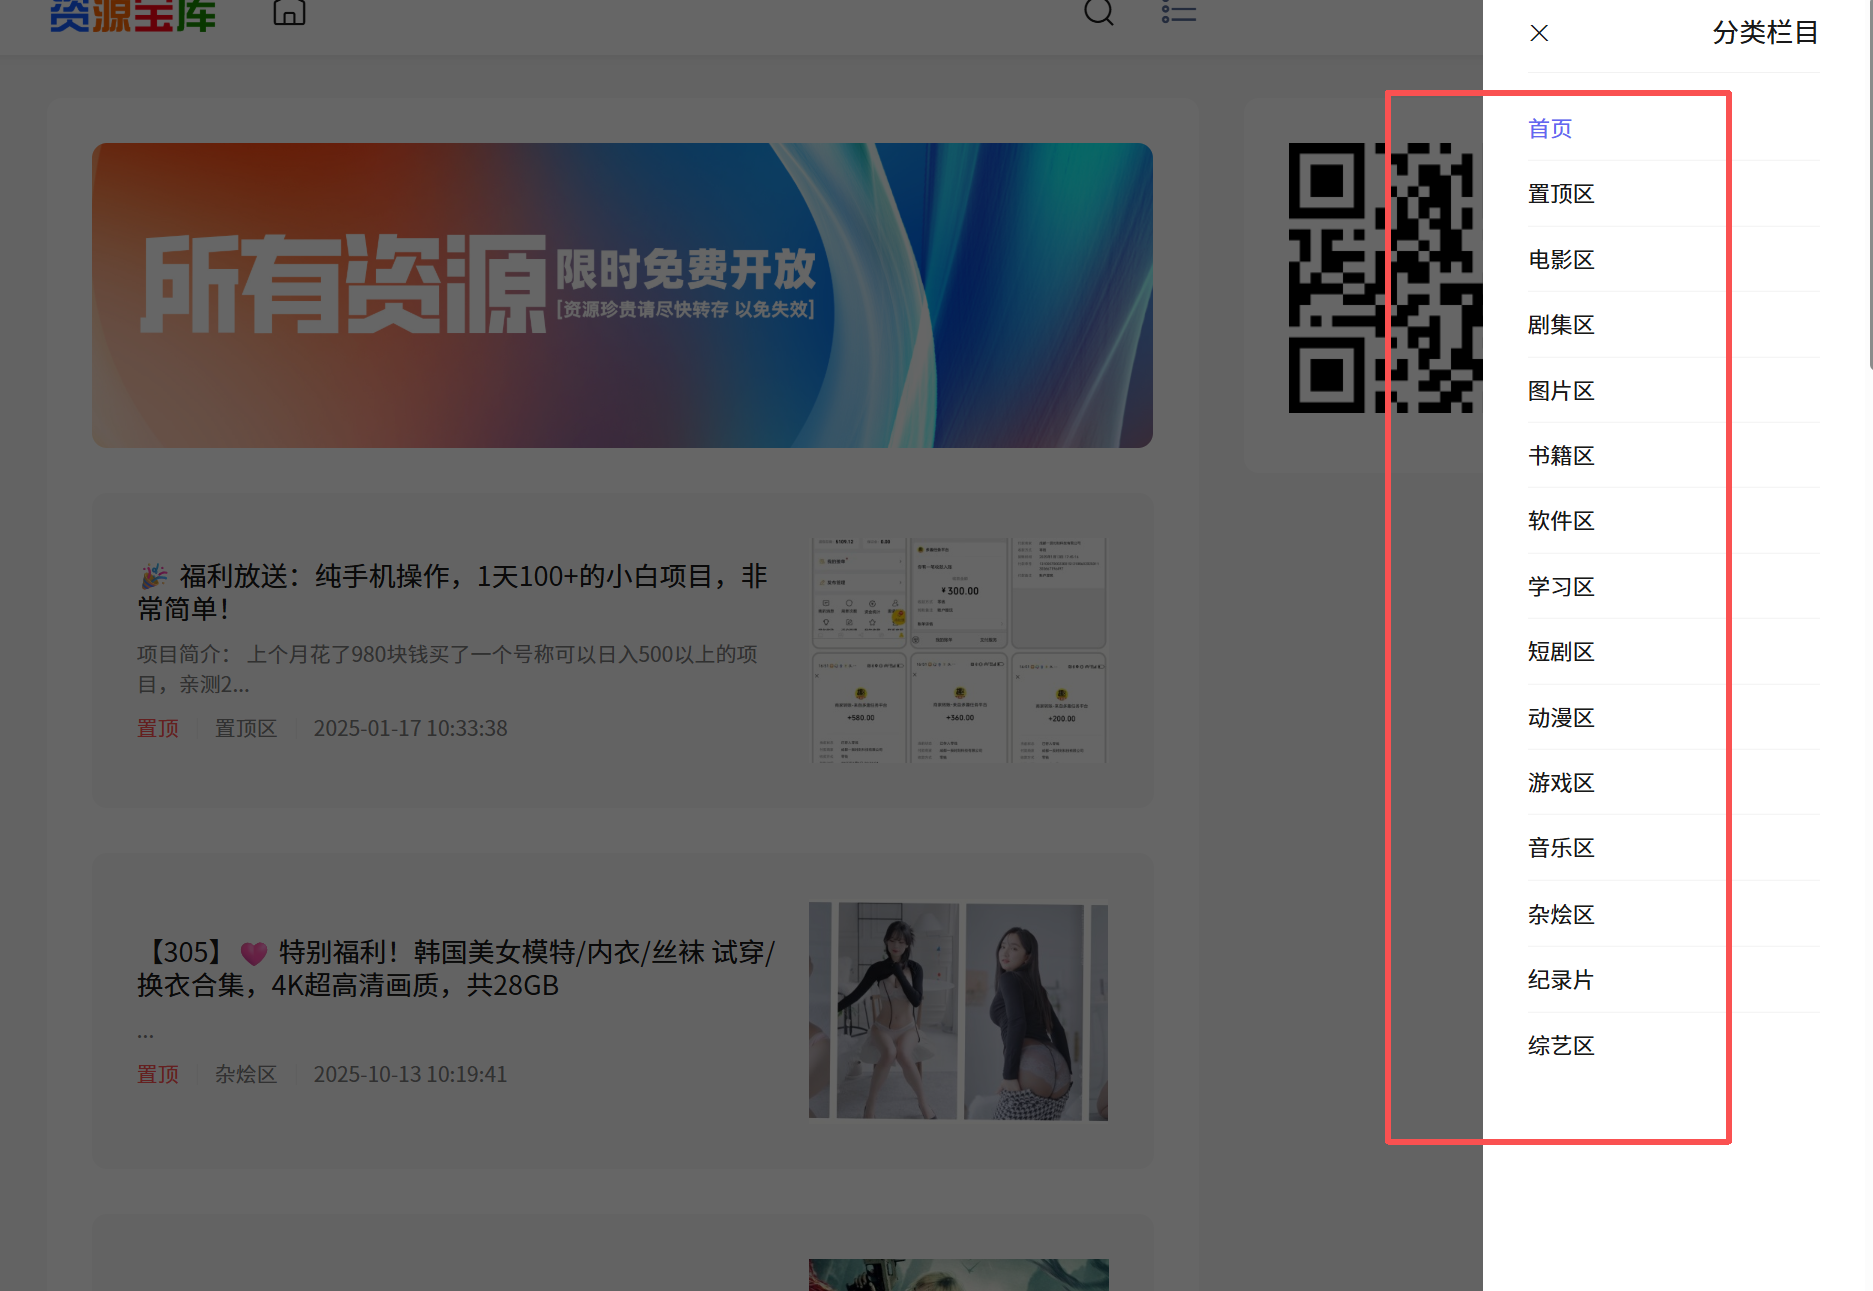The image size is (1873, 1291).
Task: Open the 电影区 category
Action: point(1561,259)
